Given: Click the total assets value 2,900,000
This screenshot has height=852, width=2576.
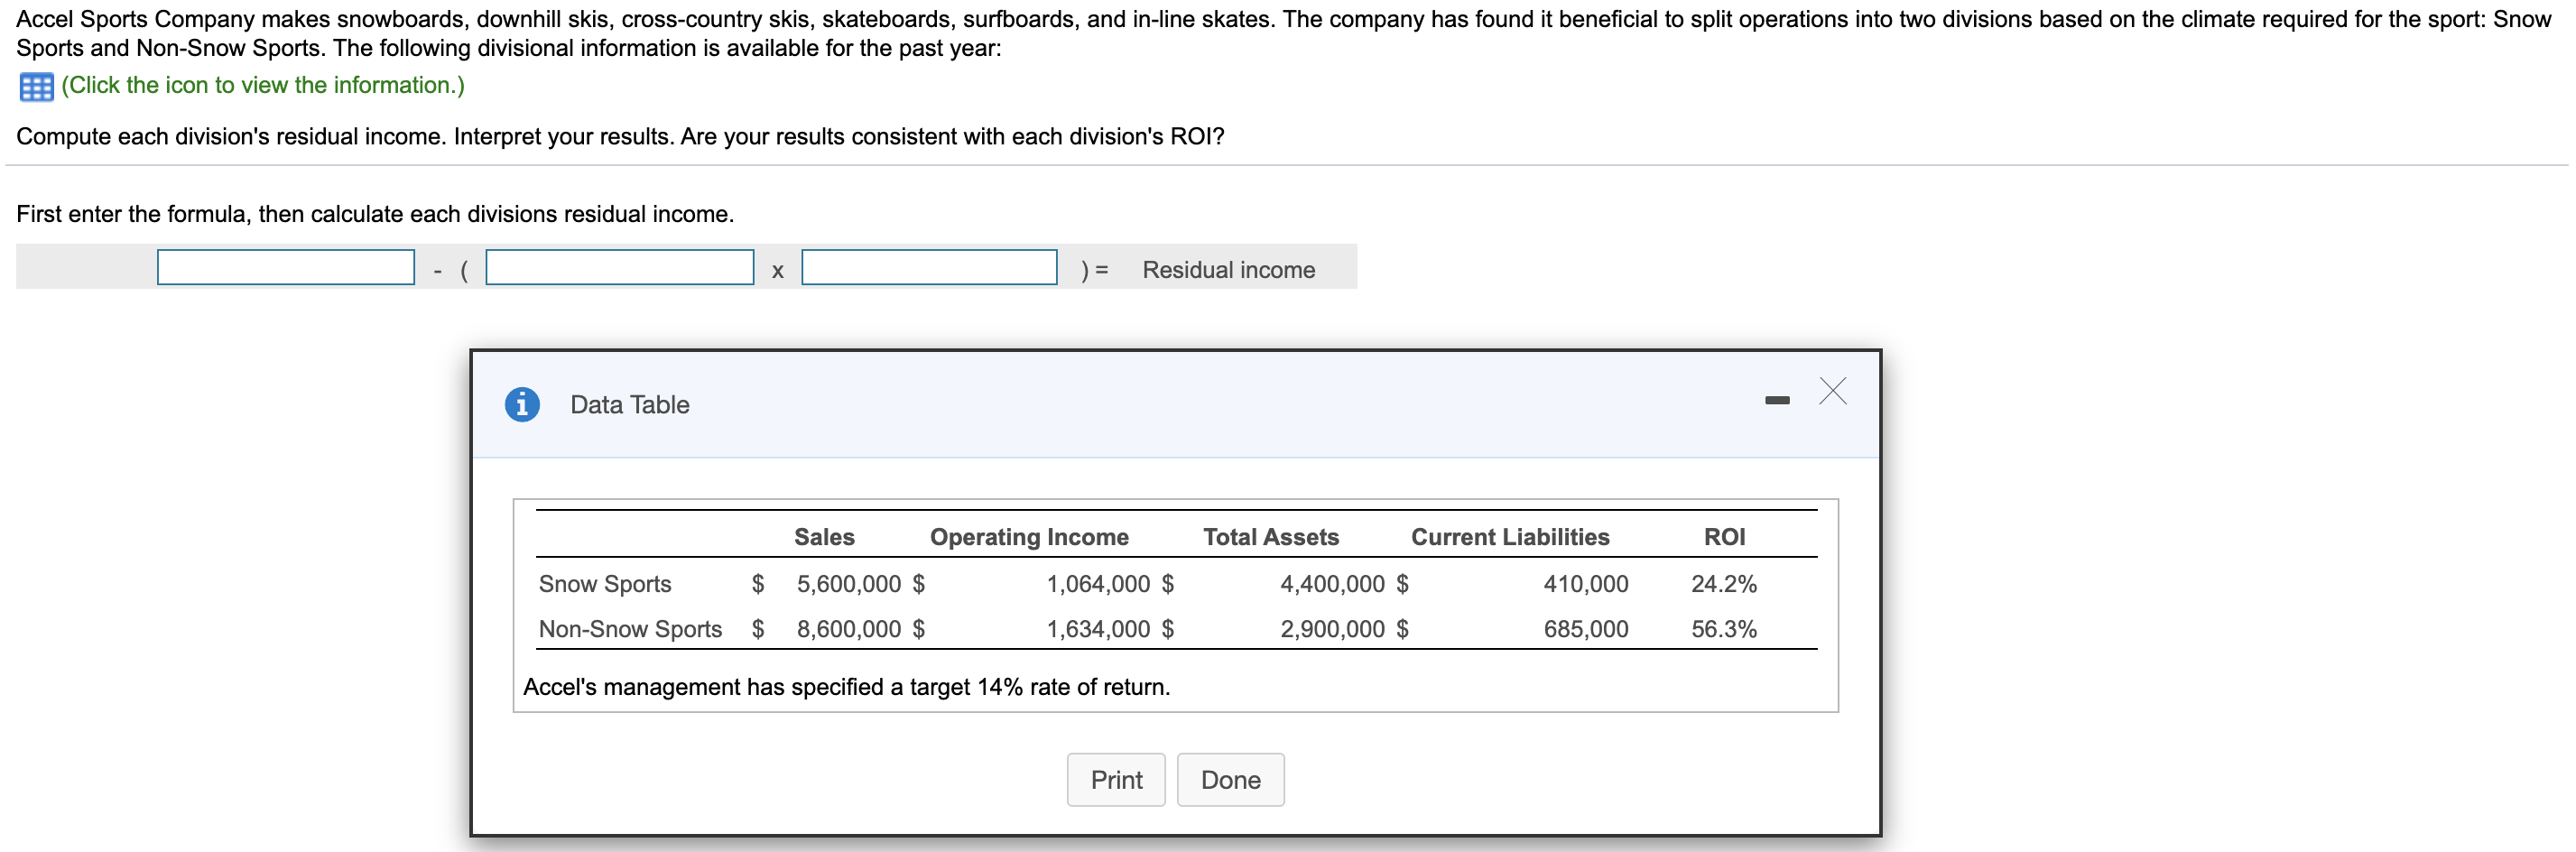Looking at the screenshot, I should pyautogui.click(x=1332, y=629).
